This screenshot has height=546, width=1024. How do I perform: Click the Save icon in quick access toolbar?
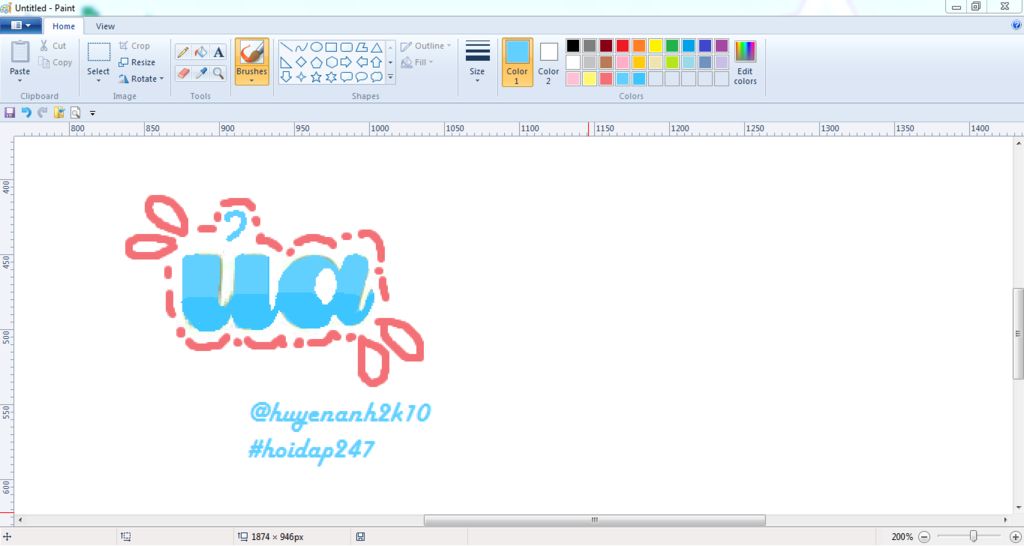10,113
